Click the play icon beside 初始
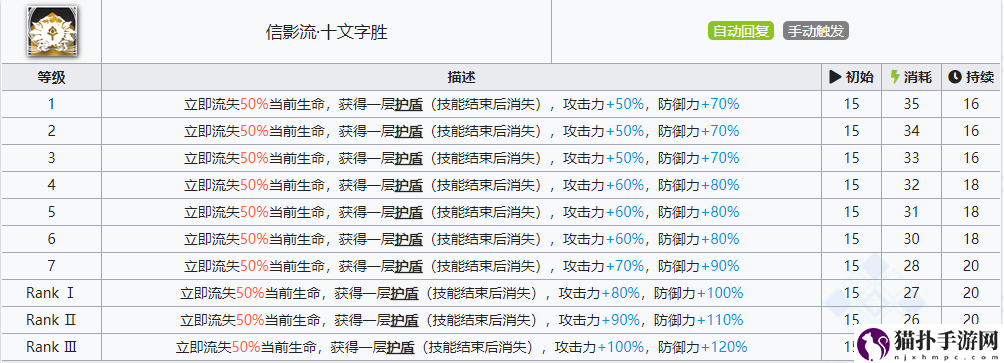 tap(835, 77)
